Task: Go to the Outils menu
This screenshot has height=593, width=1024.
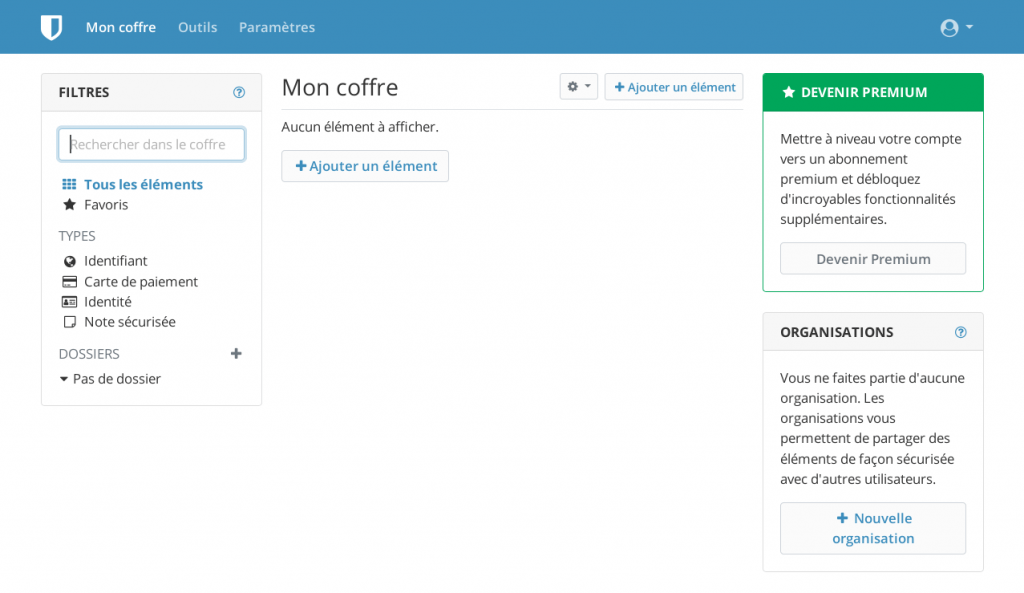Action: point(197,27)
